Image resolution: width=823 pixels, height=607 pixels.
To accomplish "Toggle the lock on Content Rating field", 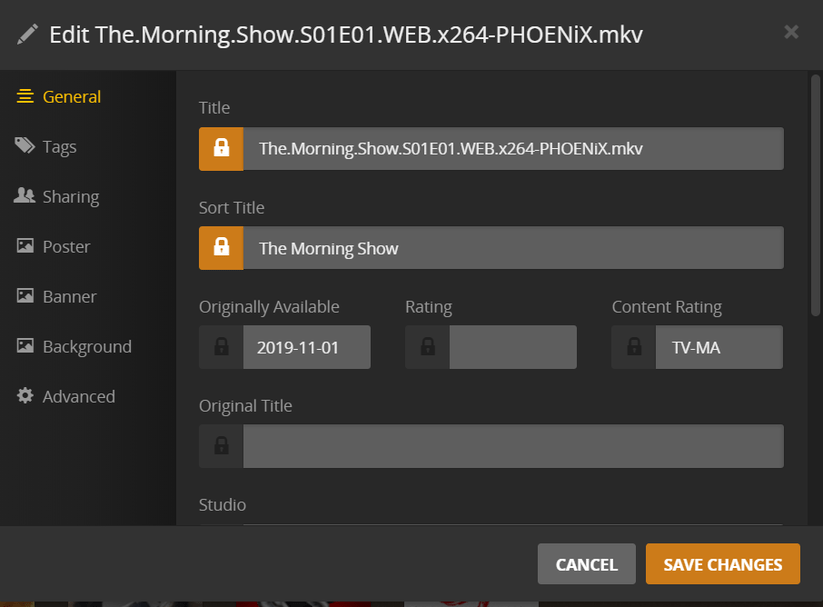I will click(x=634, y=347).
